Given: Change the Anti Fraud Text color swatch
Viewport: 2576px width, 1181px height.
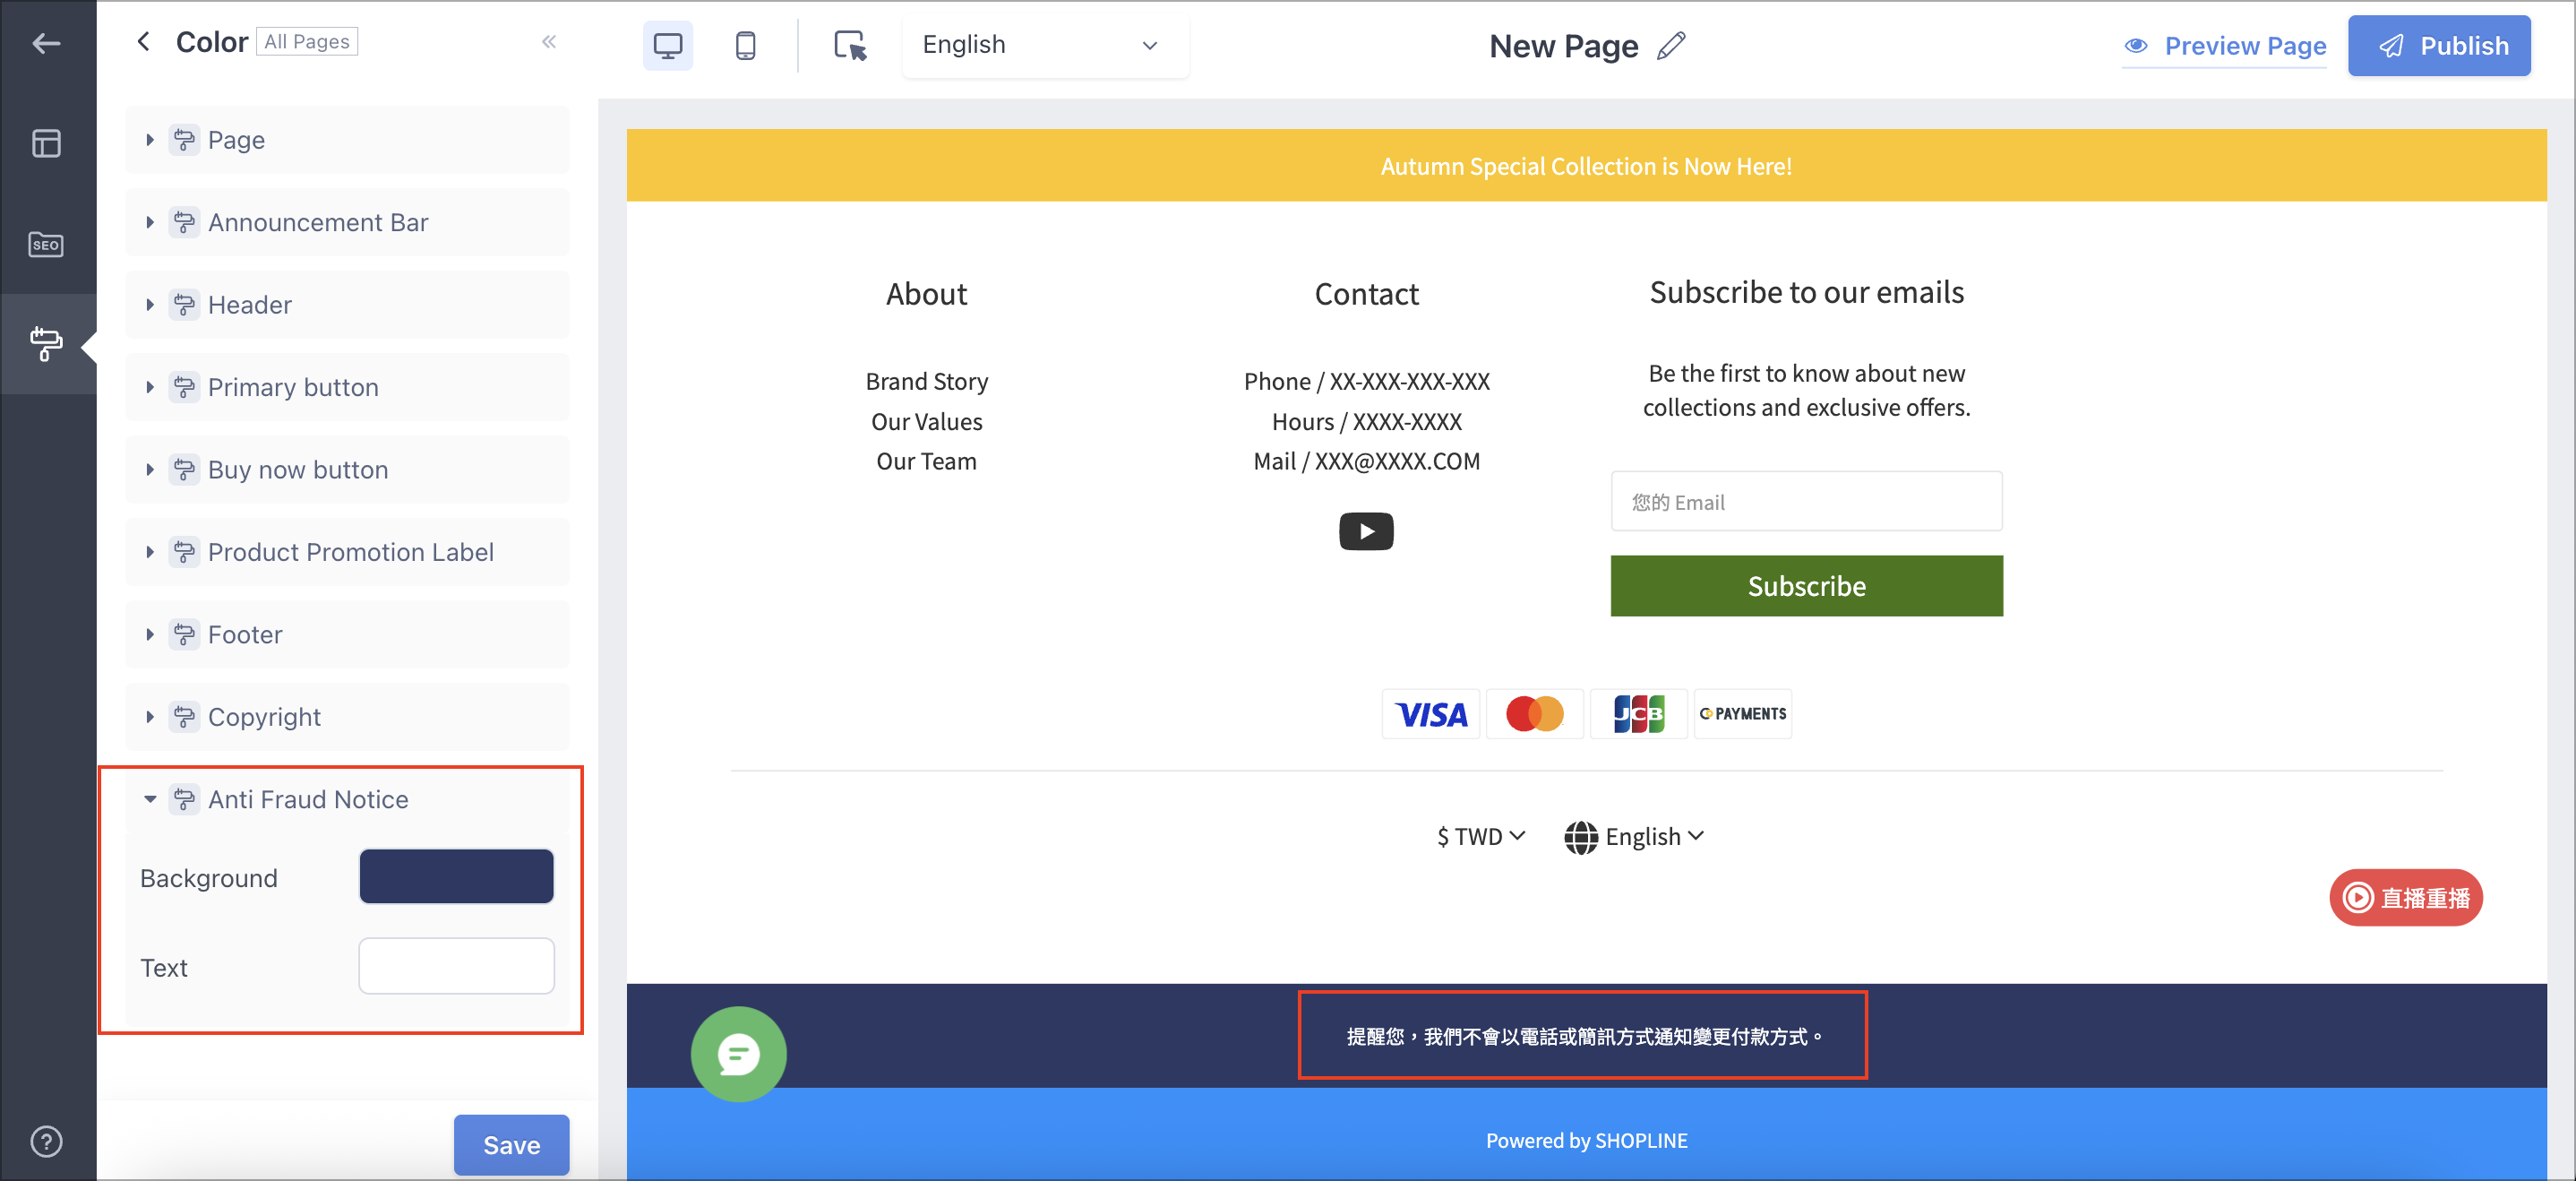Looking at the screenshot, I should [x=456, y=966].
